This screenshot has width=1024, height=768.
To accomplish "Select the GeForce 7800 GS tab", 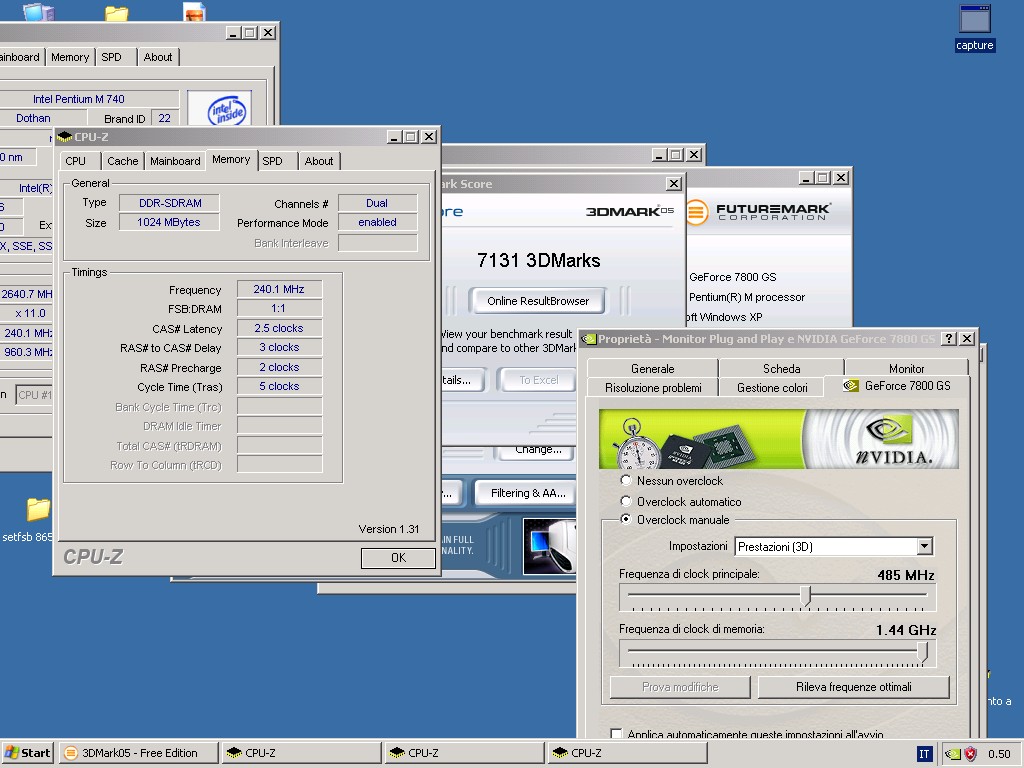I will click(x=897, y=386).
